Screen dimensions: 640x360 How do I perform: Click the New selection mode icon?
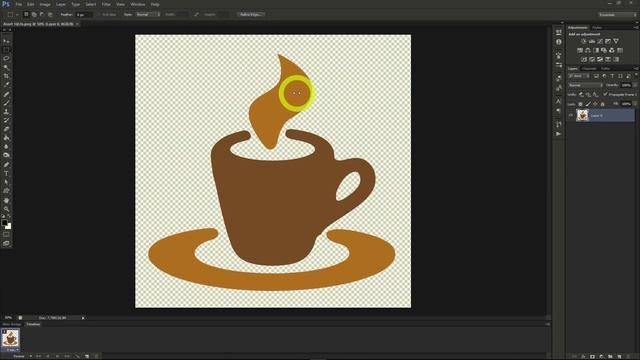[x=26, y=14]
